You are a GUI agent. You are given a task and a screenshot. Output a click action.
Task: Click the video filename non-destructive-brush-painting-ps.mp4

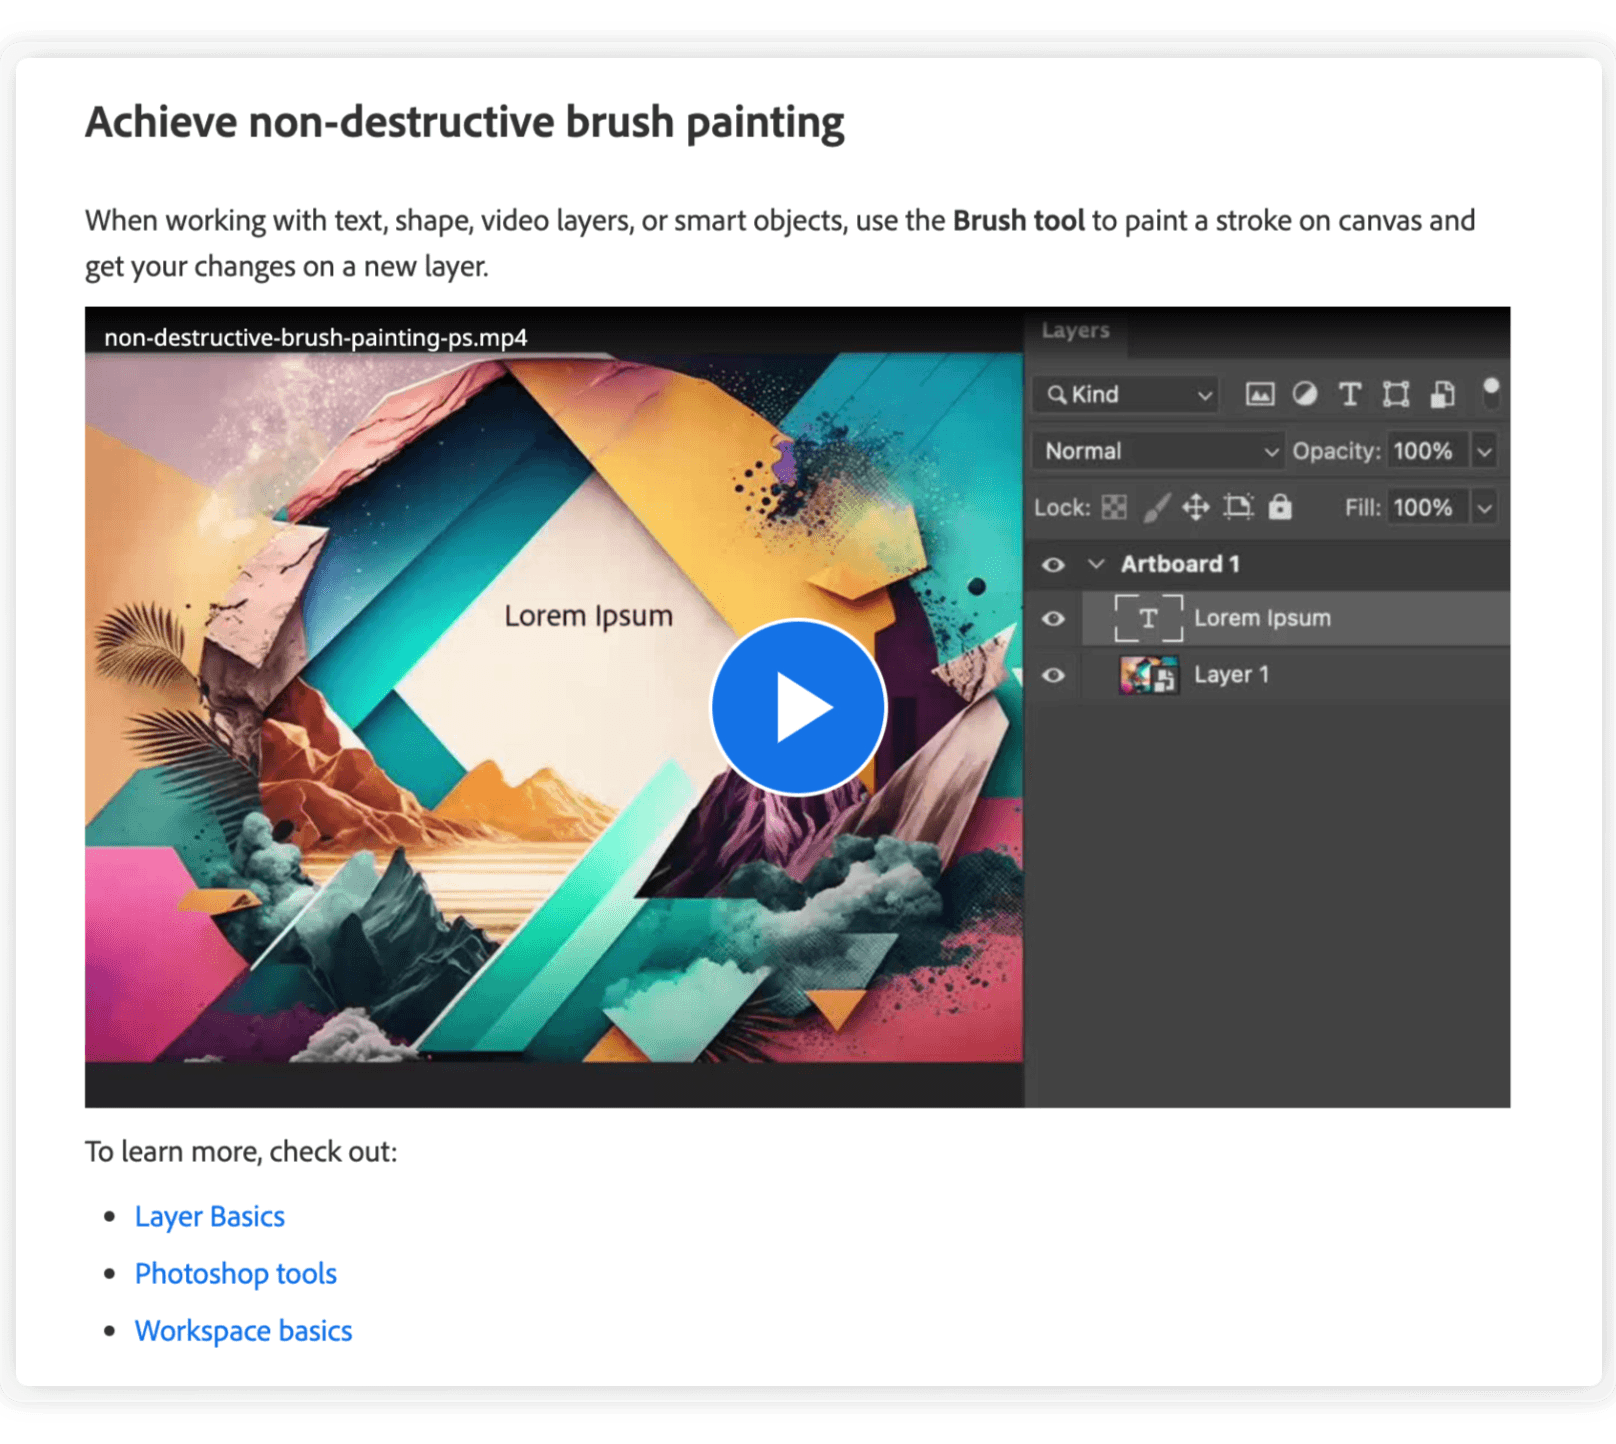click(x=316, y=338)
